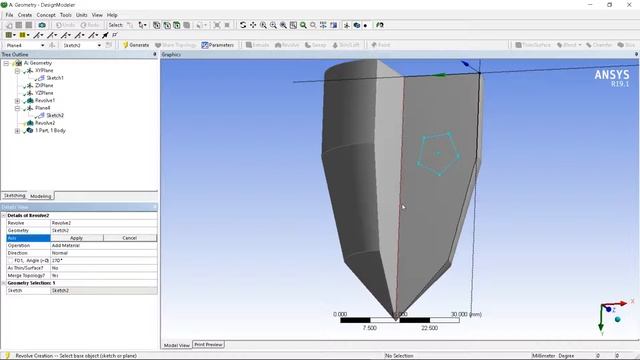Open the green face color dropdown
640x360 pixels.
14,35
